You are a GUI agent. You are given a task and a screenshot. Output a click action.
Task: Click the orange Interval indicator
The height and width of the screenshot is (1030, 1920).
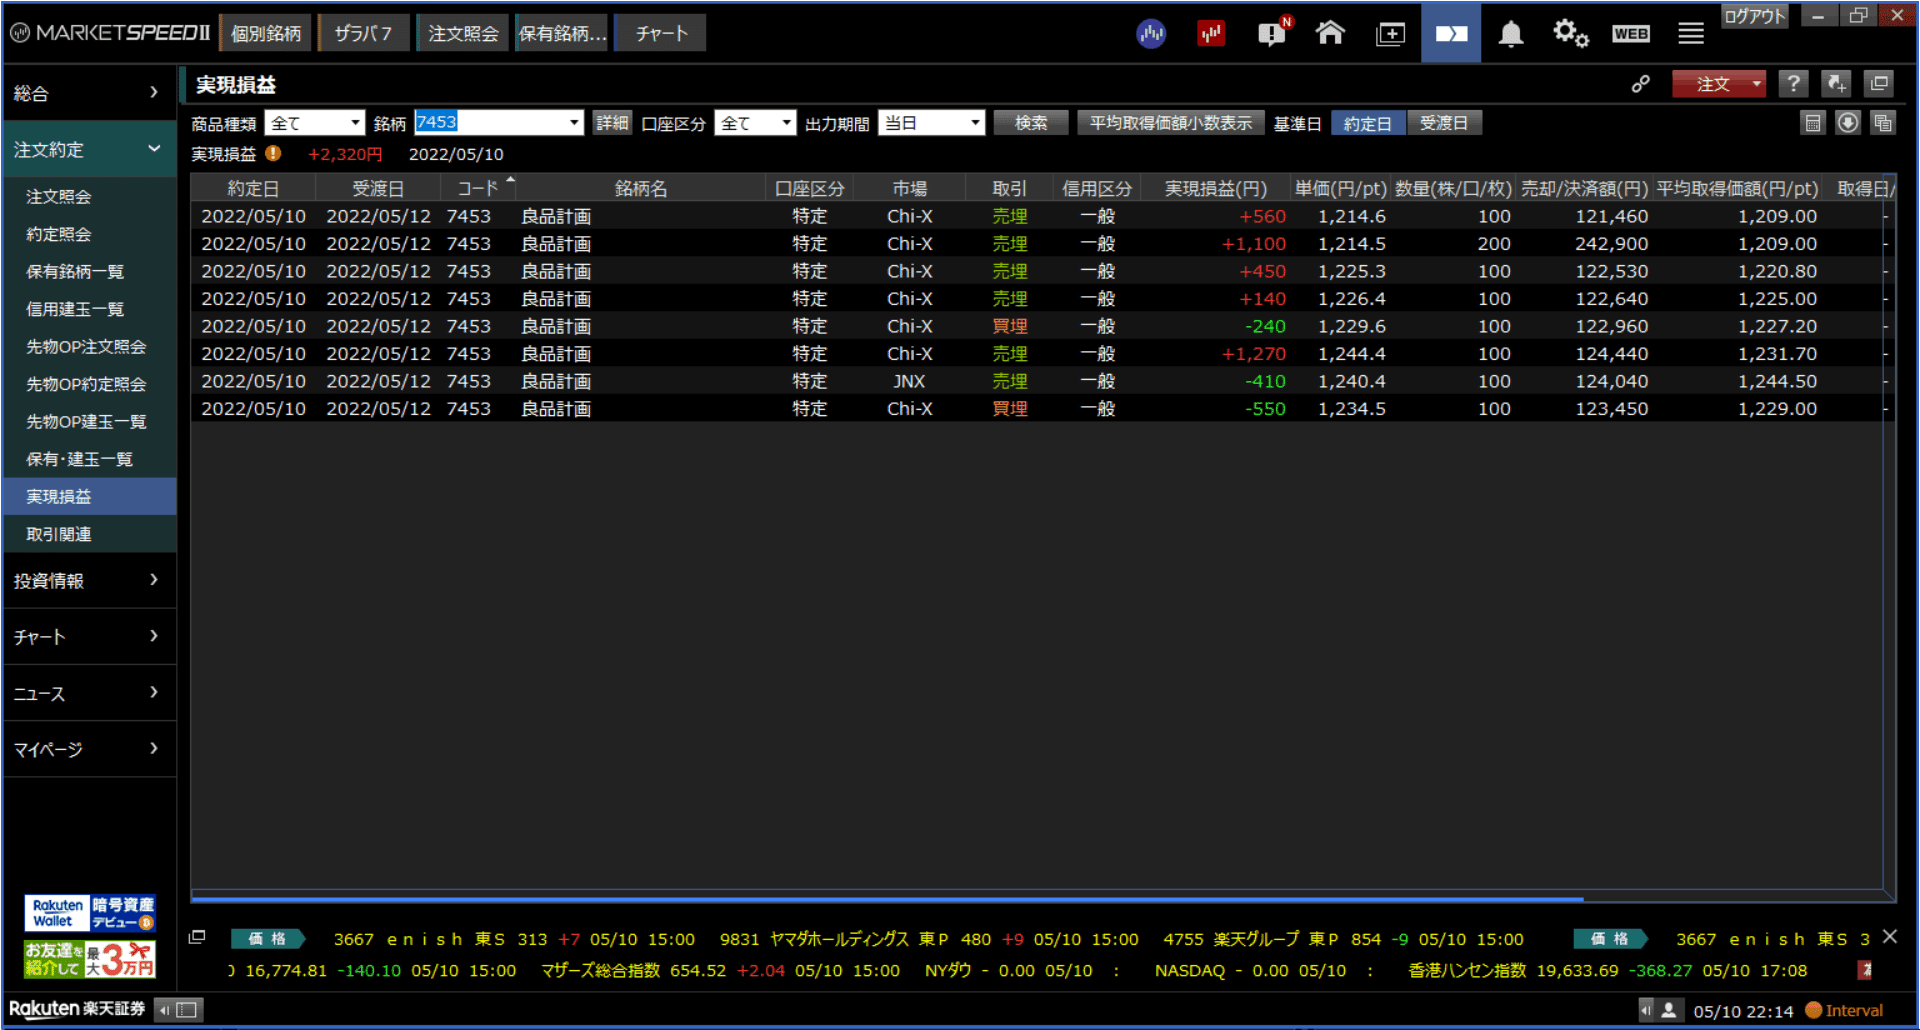point(1844,1010)
